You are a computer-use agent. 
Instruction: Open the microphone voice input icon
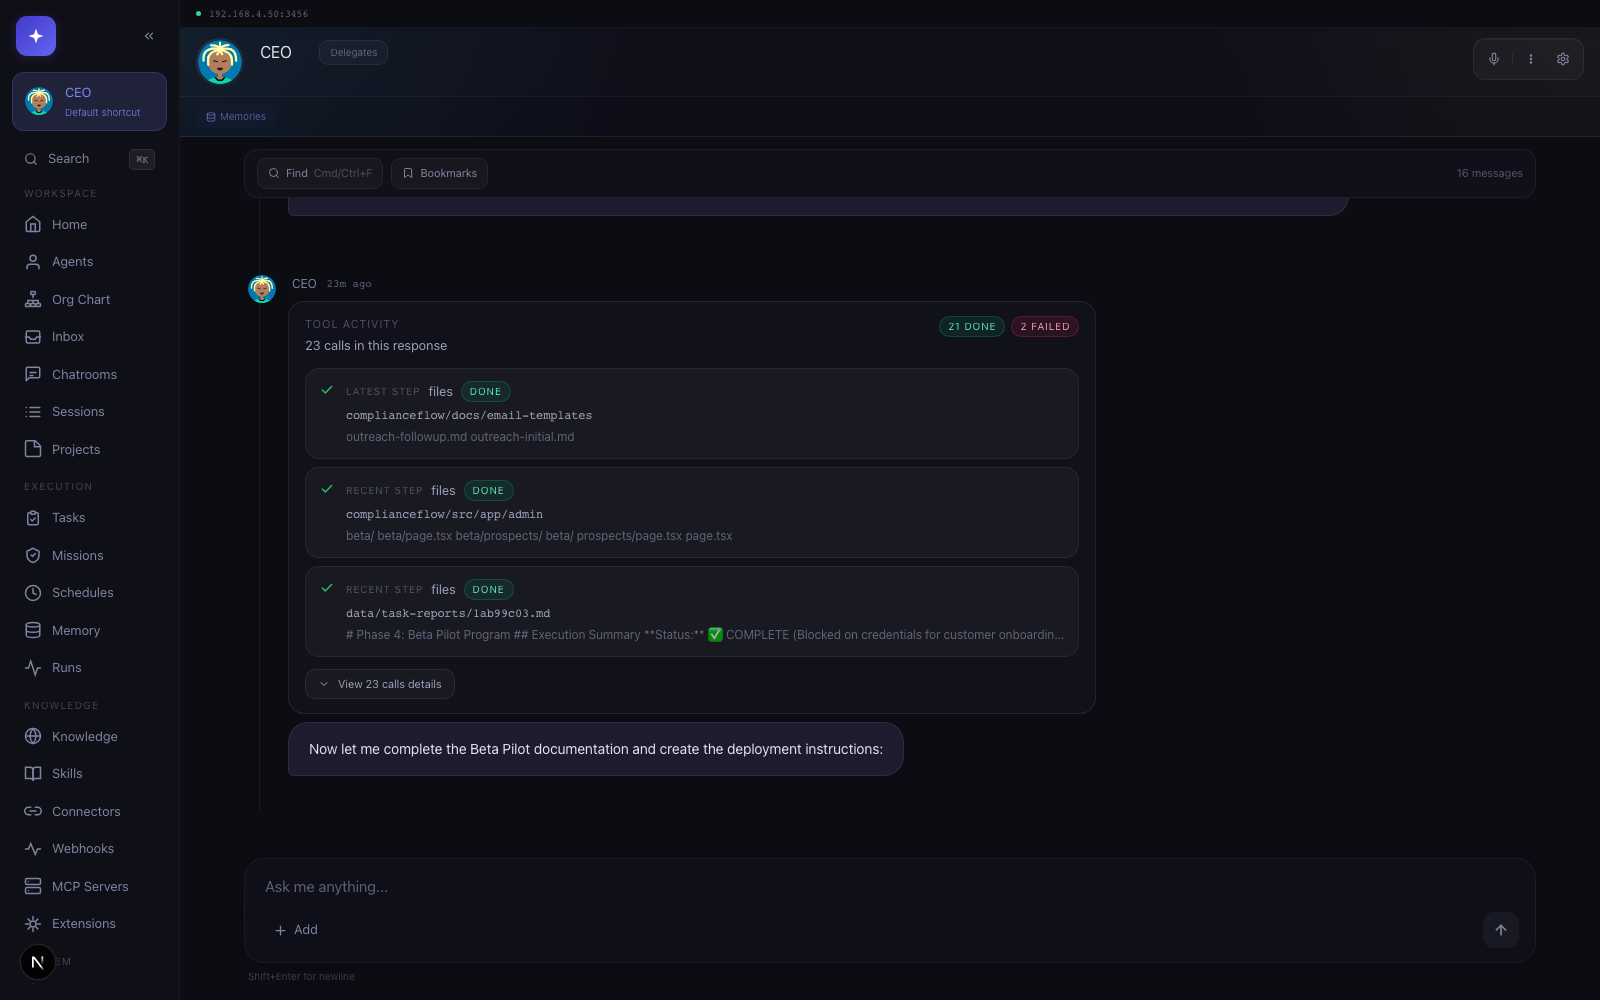1494,59
